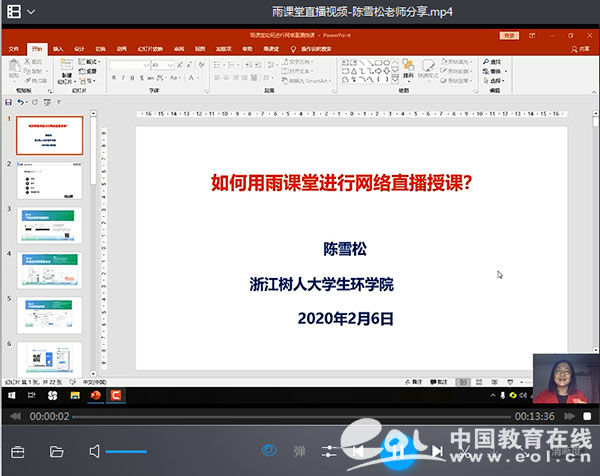Toggle Italic formatting

pos(123,78)
